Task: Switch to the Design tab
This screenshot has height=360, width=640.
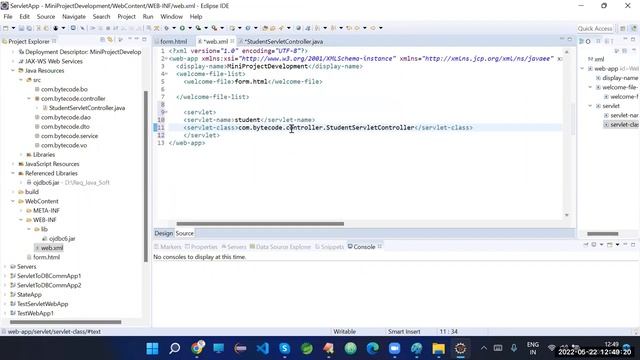Action: (164, 233)
